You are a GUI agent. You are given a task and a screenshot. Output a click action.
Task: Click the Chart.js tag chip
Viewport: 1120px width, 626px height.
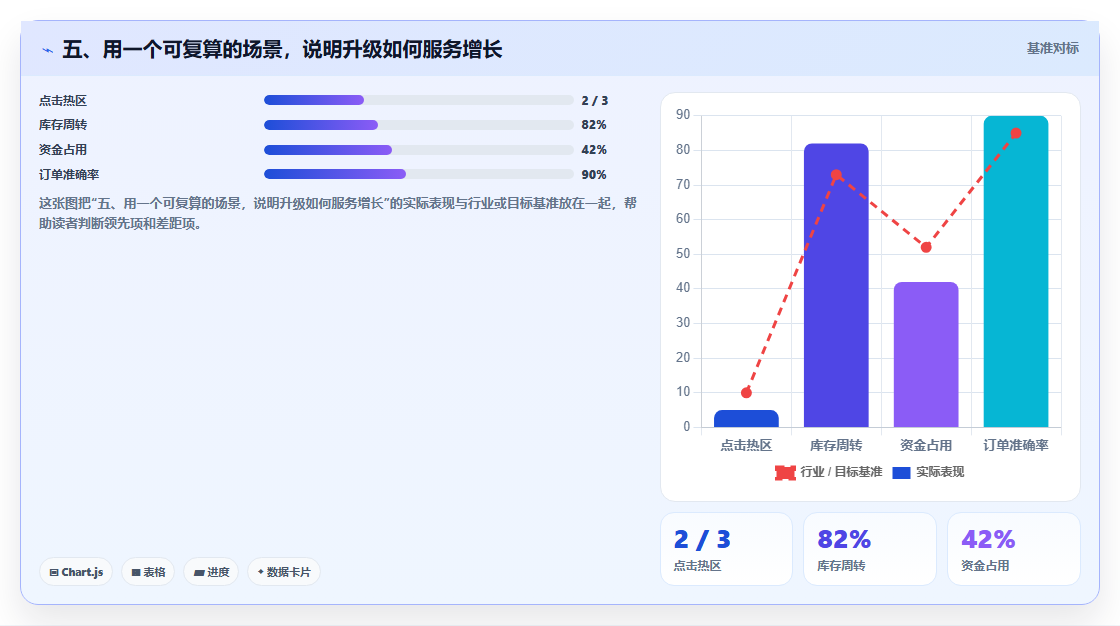76,572
